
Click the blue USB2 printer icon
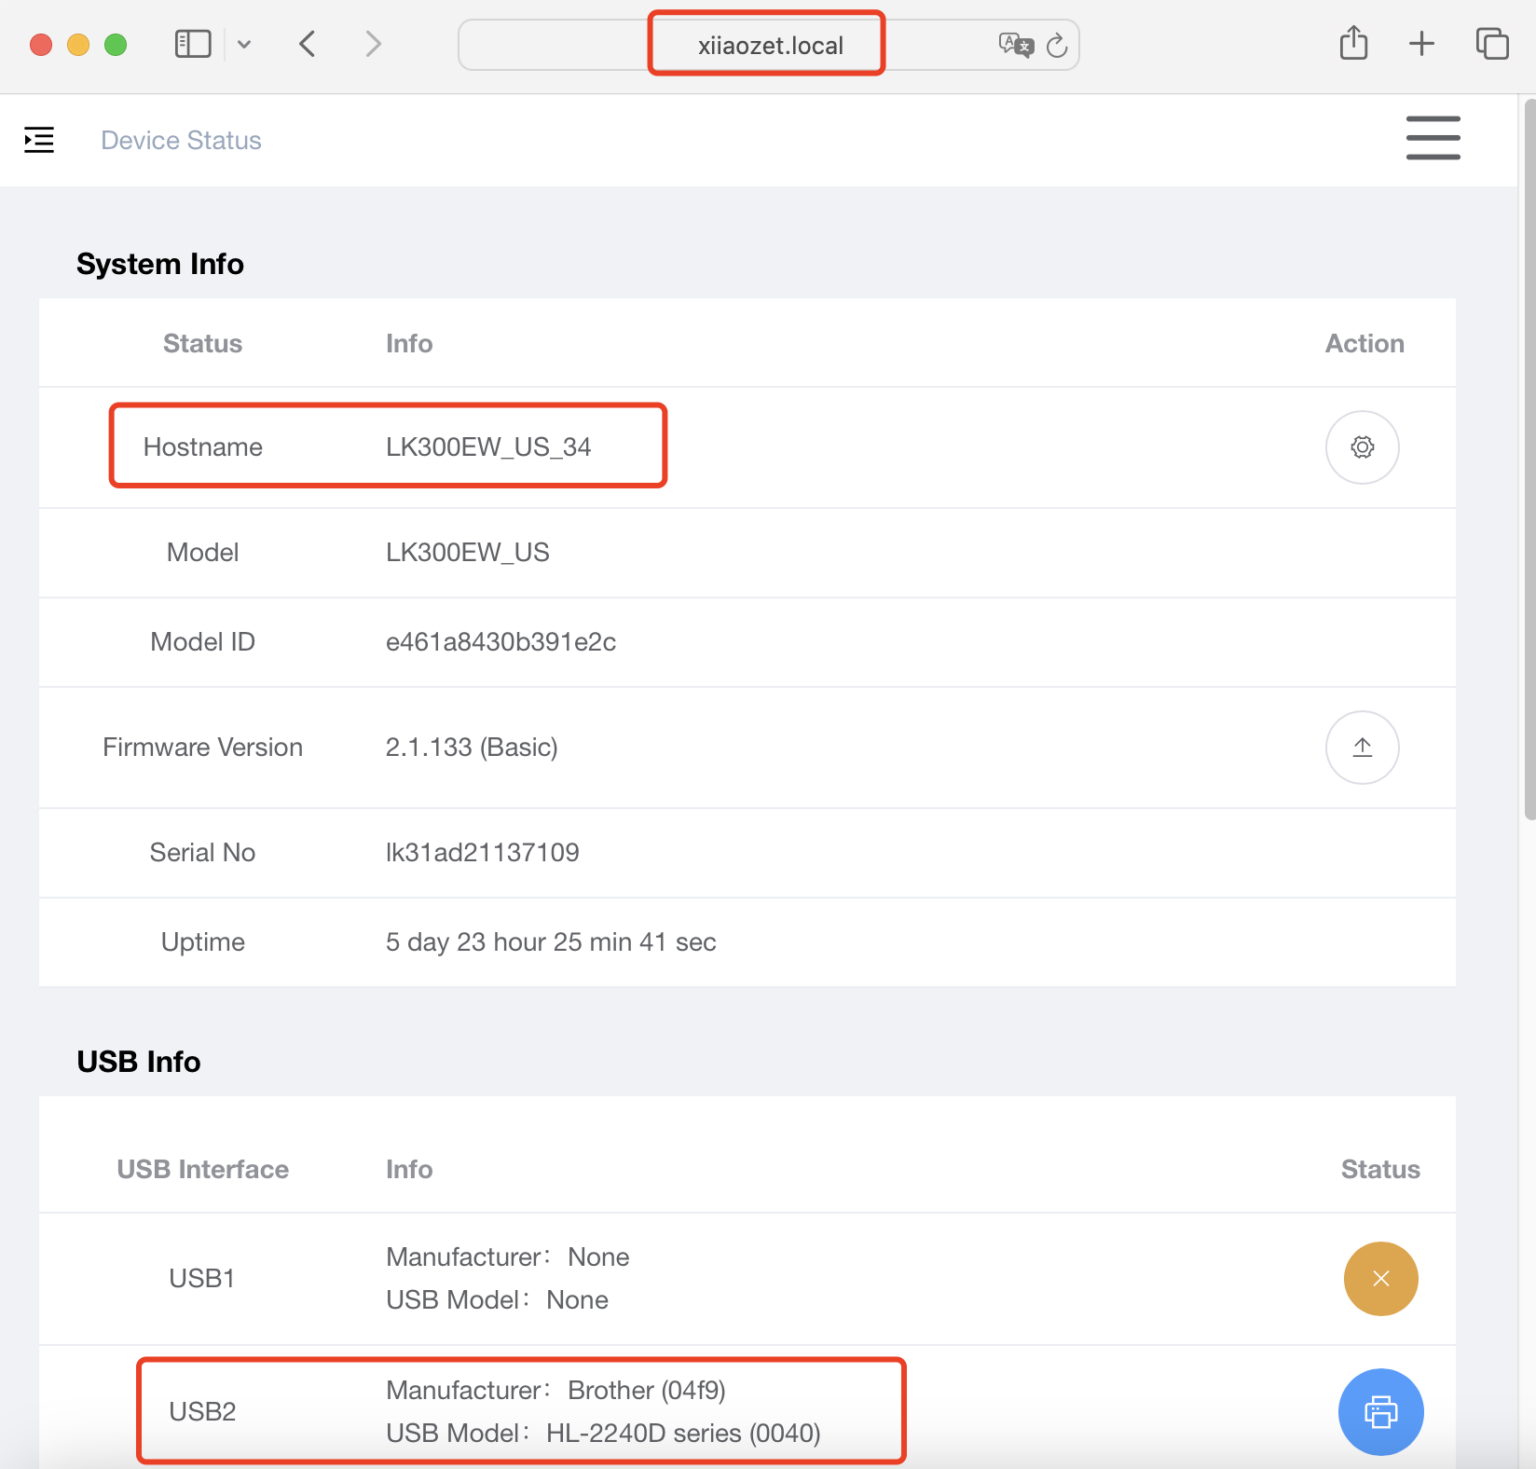point(1380,1411)
